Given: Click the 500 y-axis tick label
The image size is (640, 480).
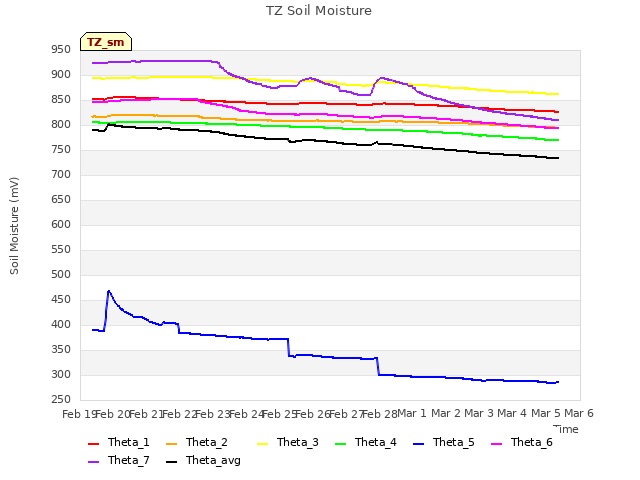Looking at the screenshot, I should (61, 275).
